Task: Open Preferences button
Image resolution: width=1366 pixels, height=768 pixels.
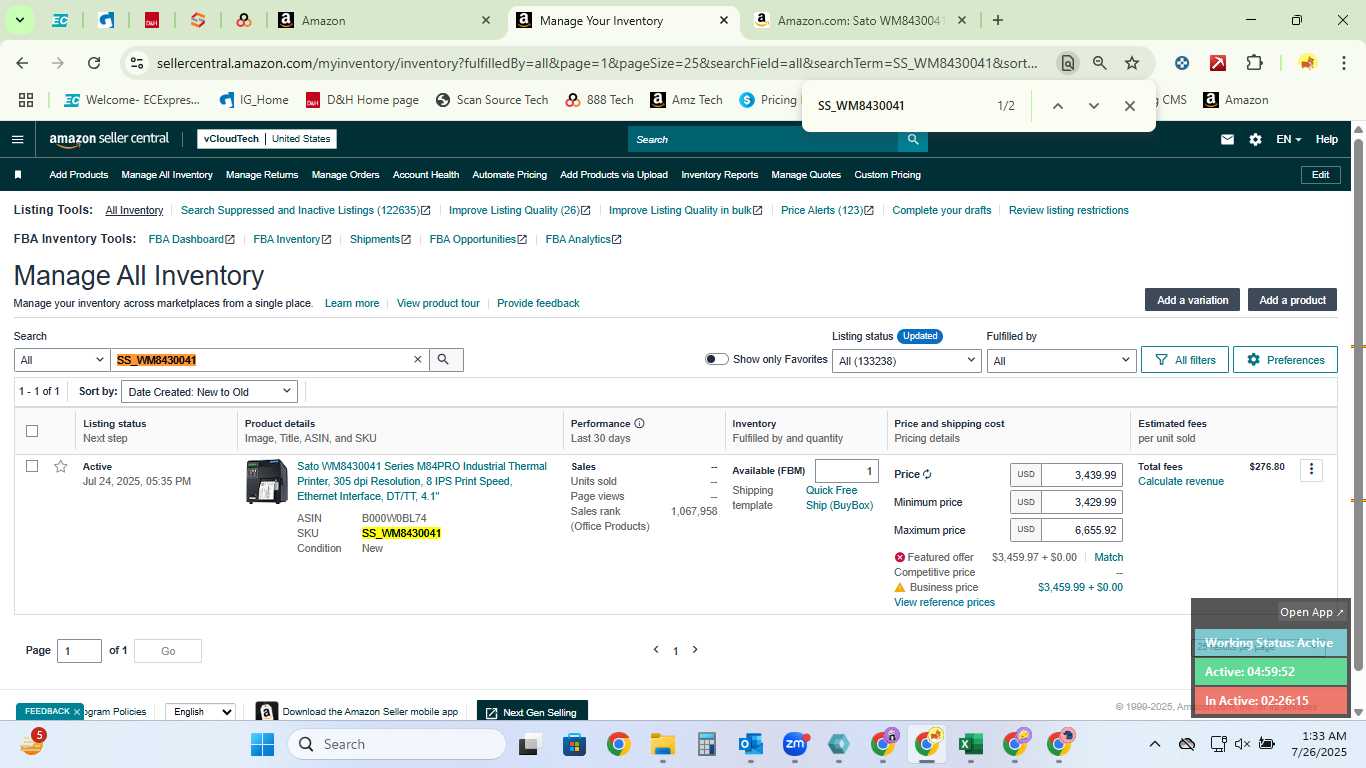Action: pos(1285,360)
